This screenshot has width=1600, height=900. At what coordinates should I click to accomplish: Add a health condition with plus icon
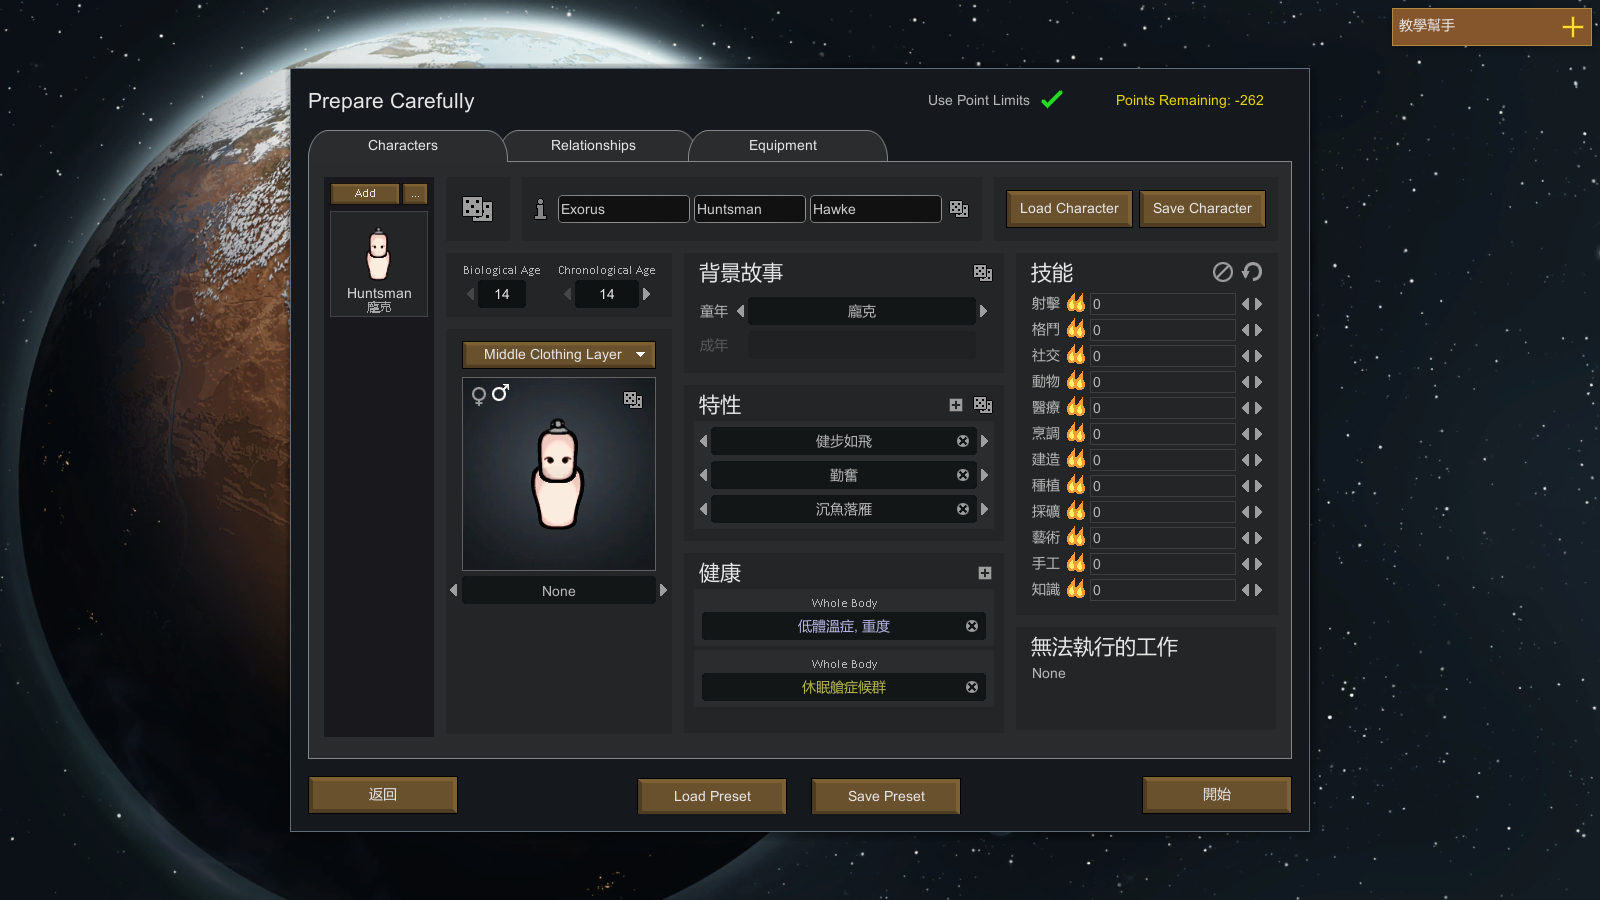tap(985, 573)
